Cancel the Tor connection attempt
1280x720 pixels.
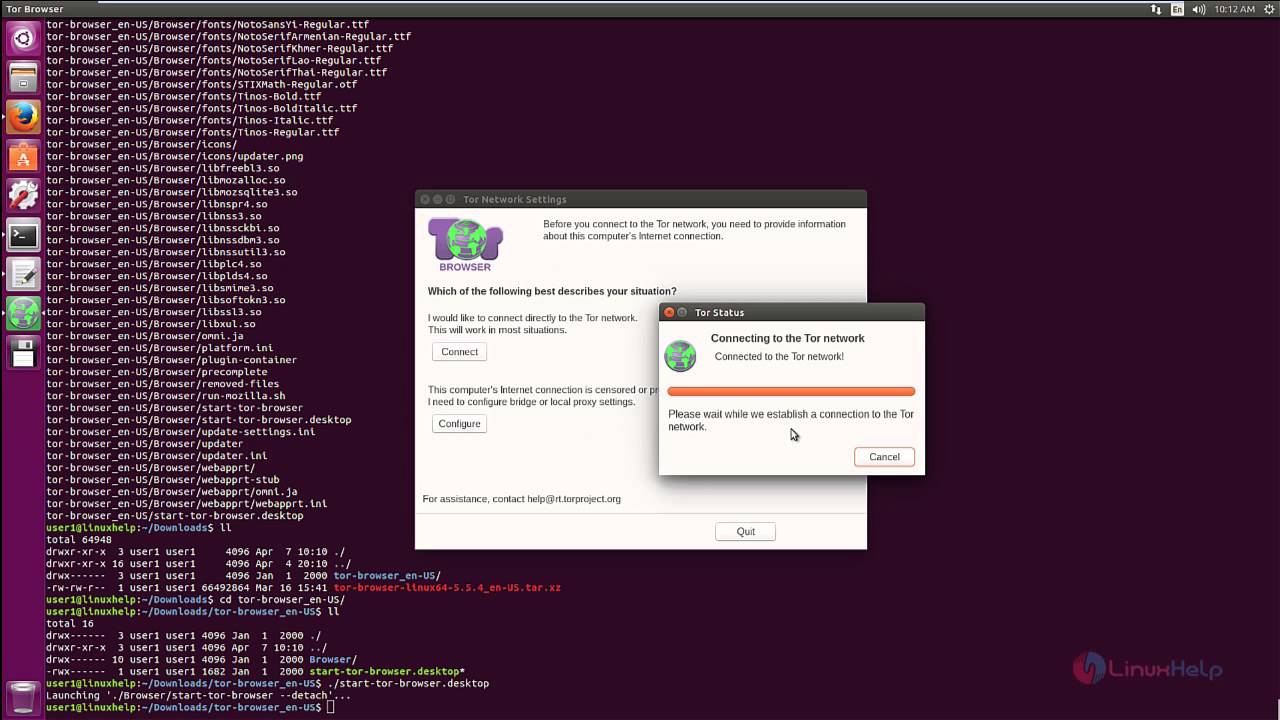(884, 457)
